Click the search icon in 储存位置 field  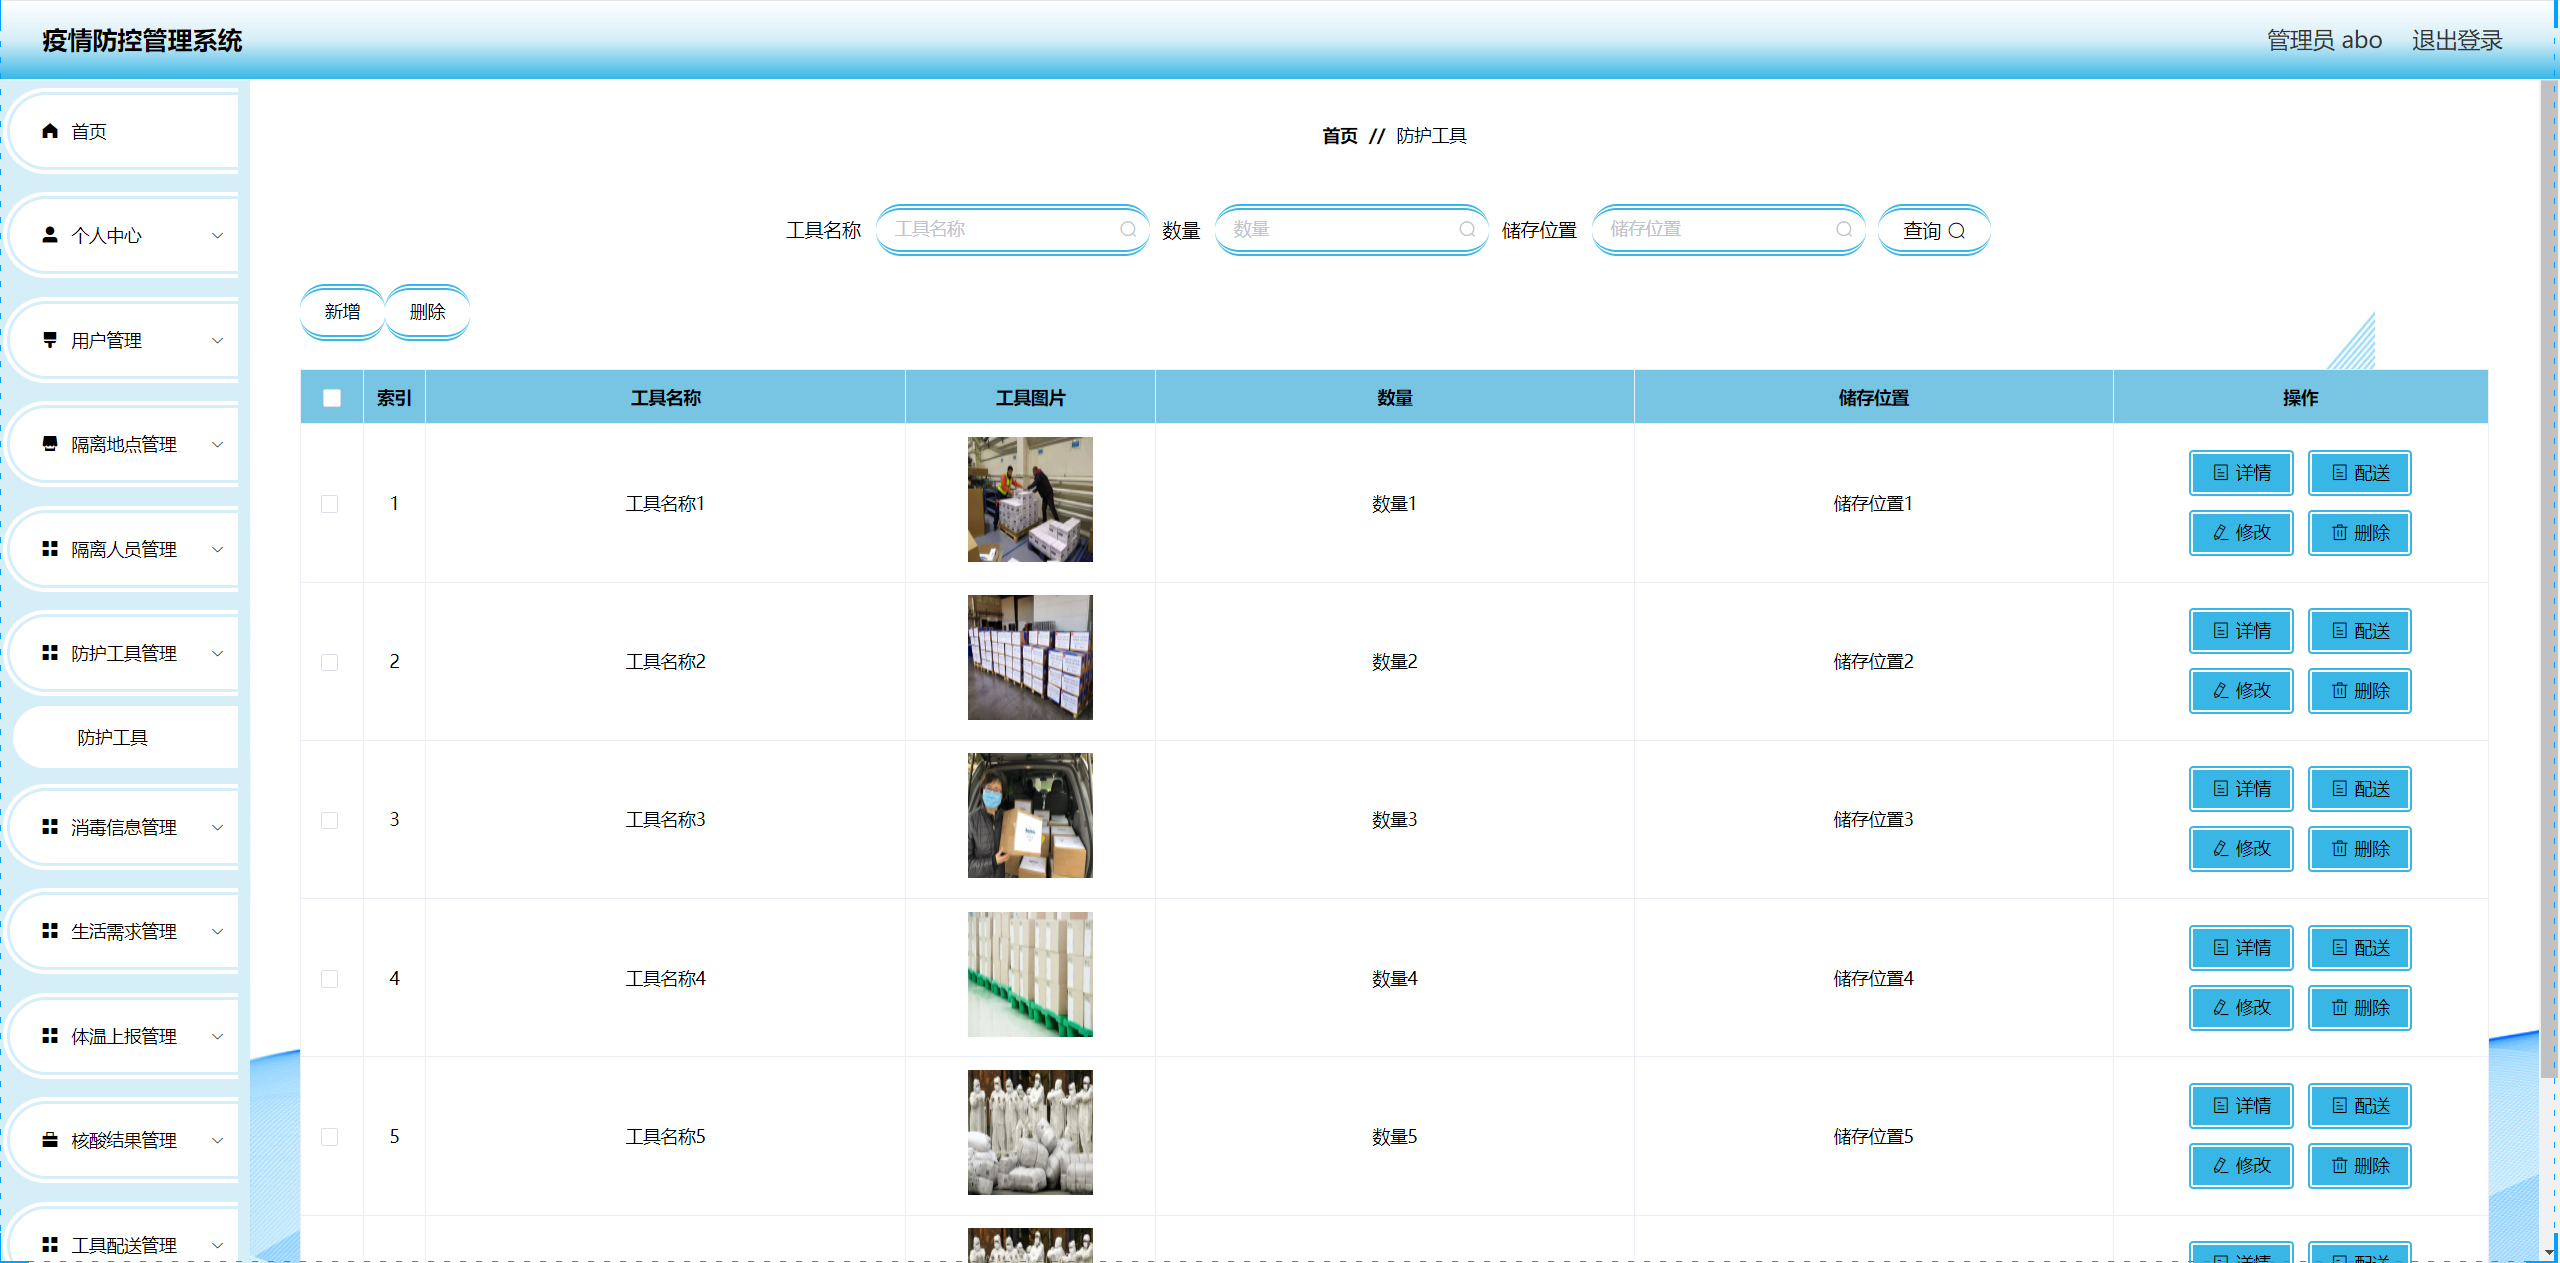(1844, 229)
